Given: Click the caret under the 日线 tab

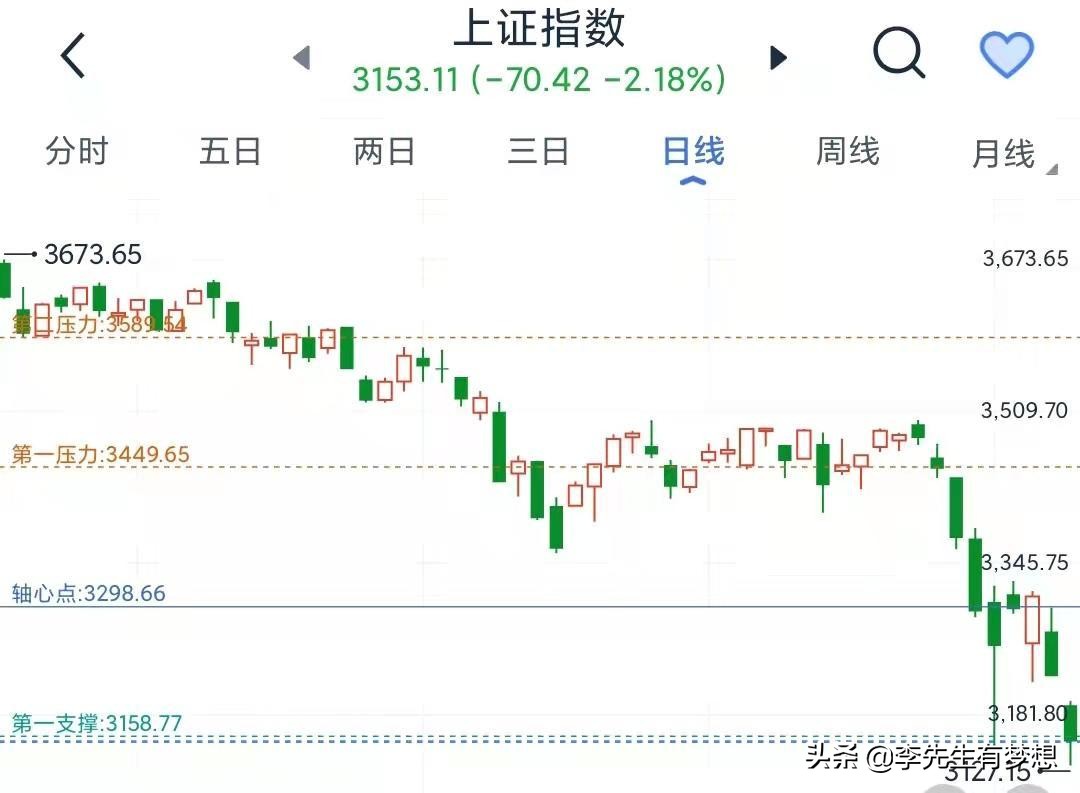Looking at the screenshot, I should (x=692, y=180).
